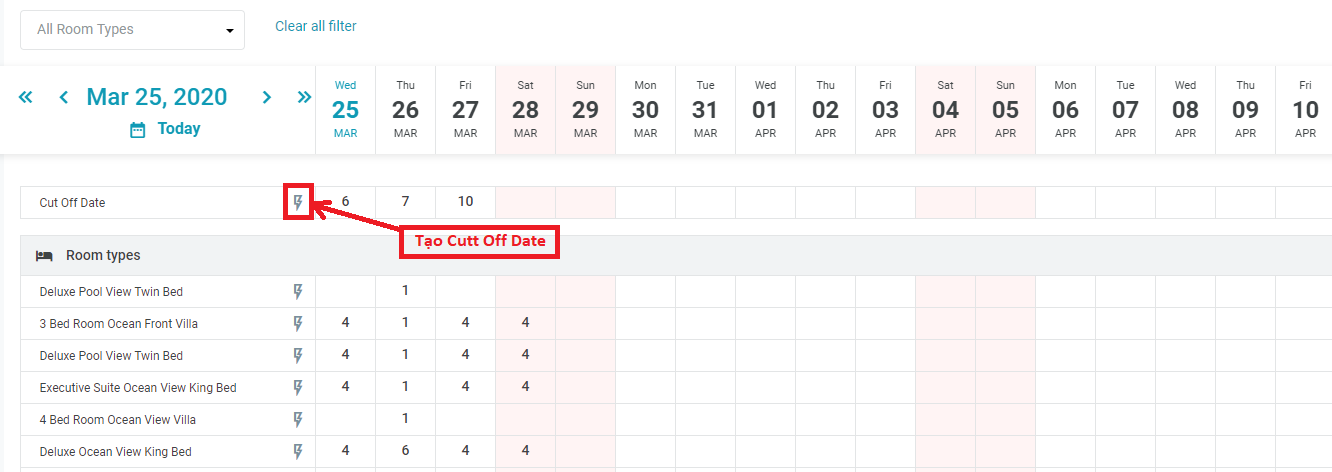Open the All Room Types dropdown
This screenshot has width=1332, height=472.
point(132,30)
